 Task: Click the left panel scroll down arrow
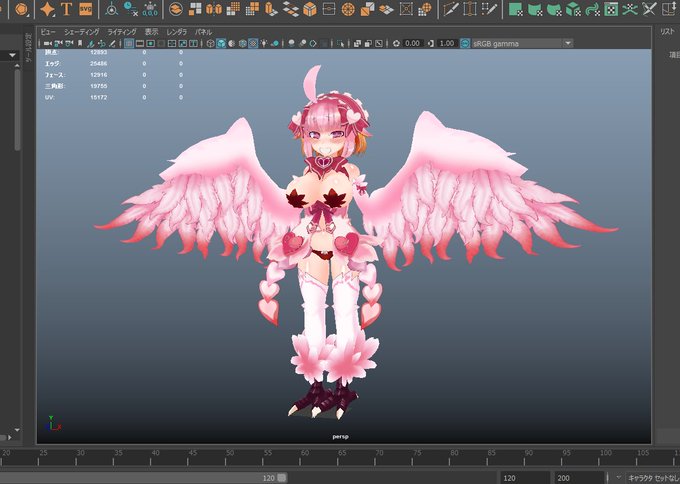[x=17, y=430]
